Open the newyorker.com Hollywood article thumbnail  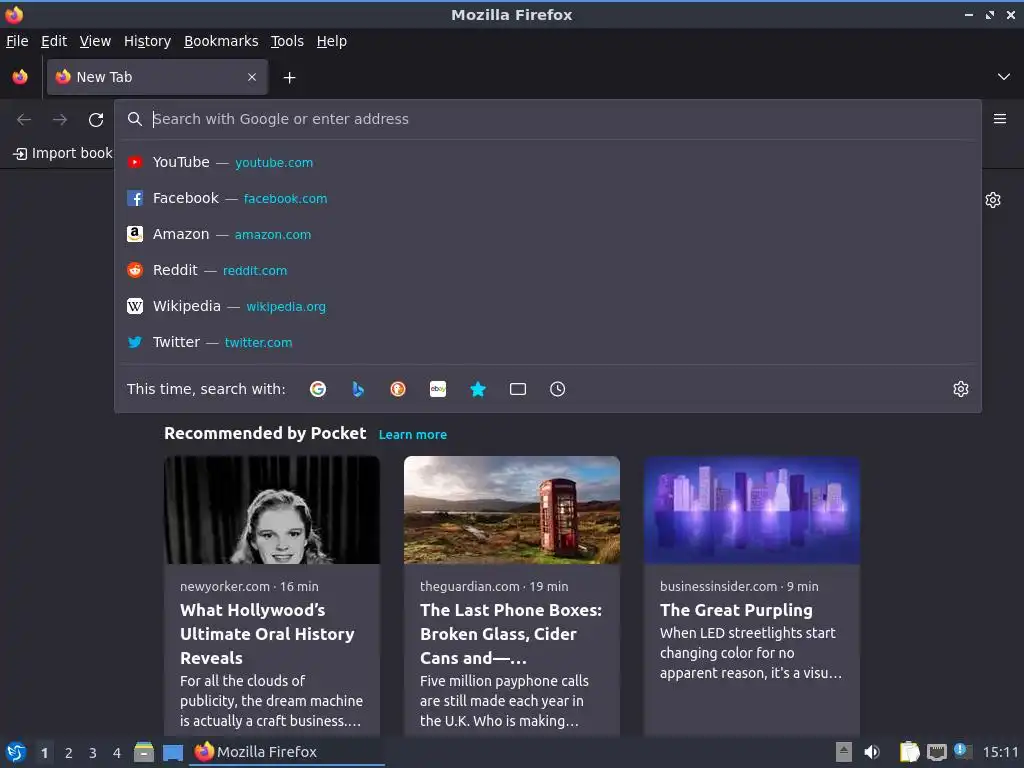(x=272, y=510)
